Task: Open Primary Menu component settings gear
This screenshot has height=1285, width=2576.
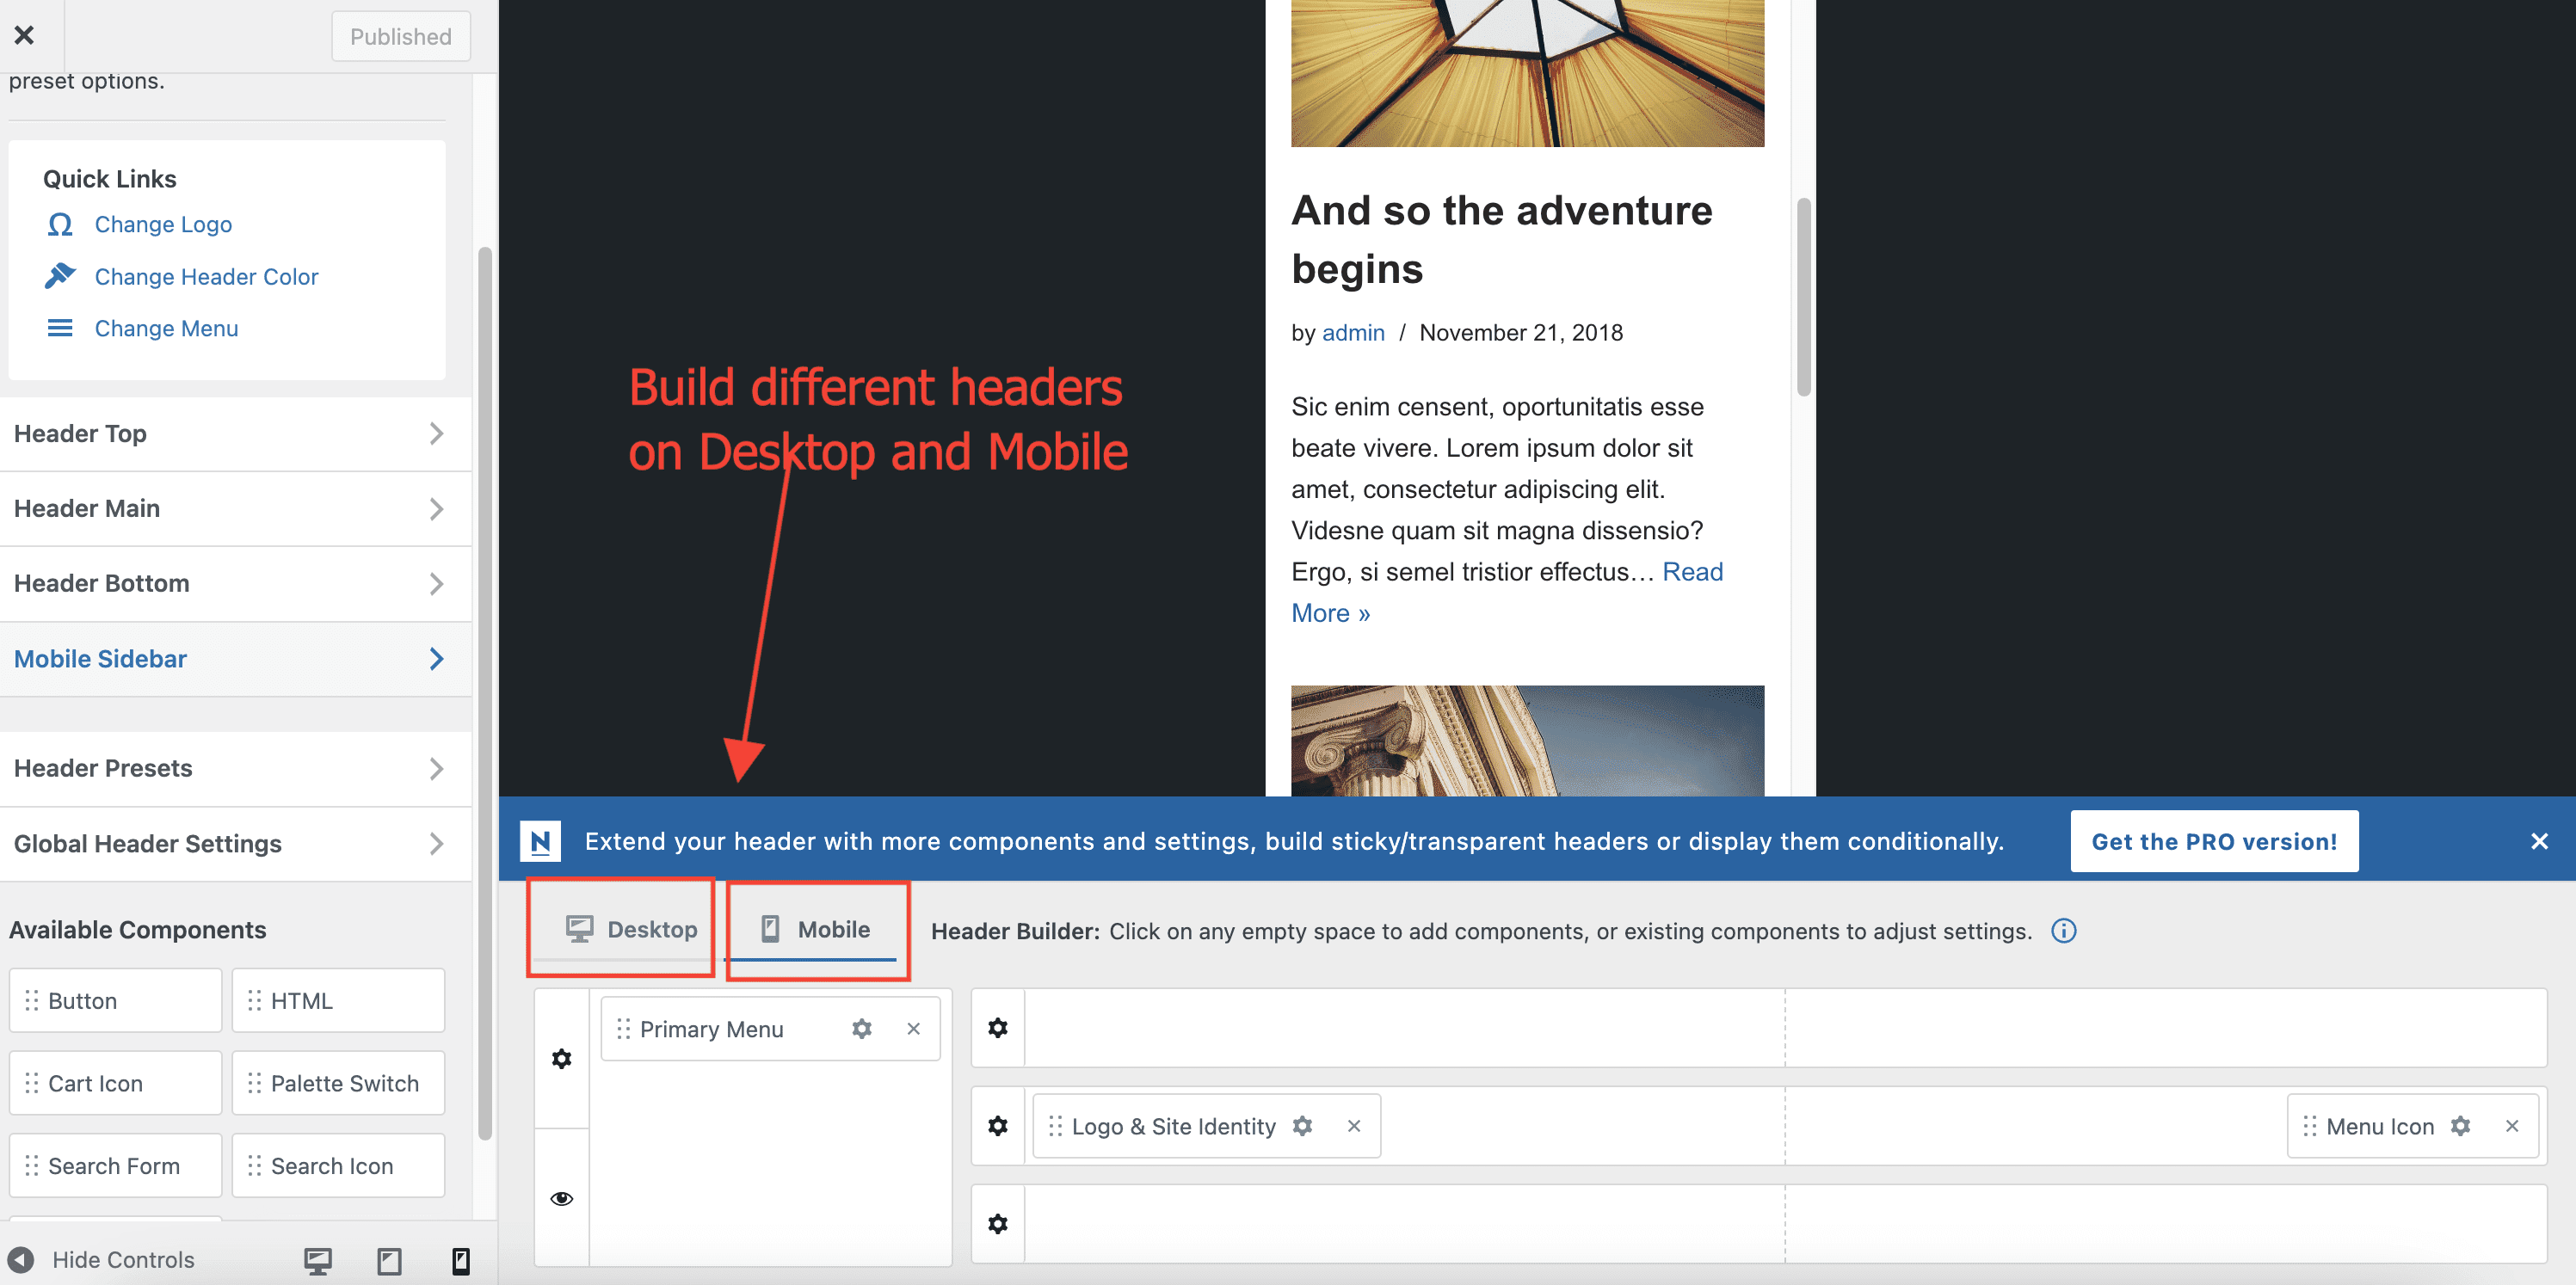Action: 861,1028
